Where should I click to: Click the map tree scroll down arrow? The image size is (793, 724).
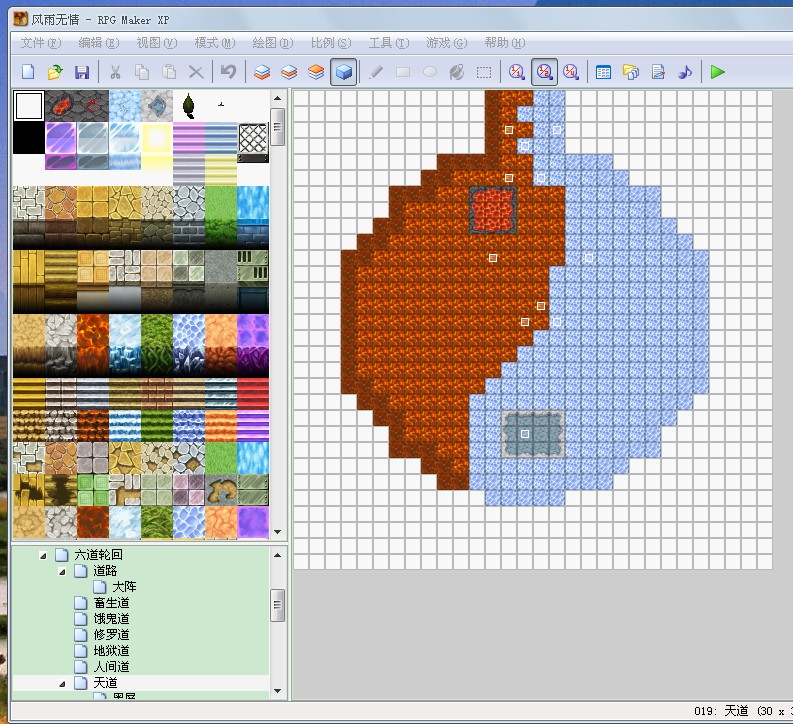pyautogui.click(x=277, y=691)
